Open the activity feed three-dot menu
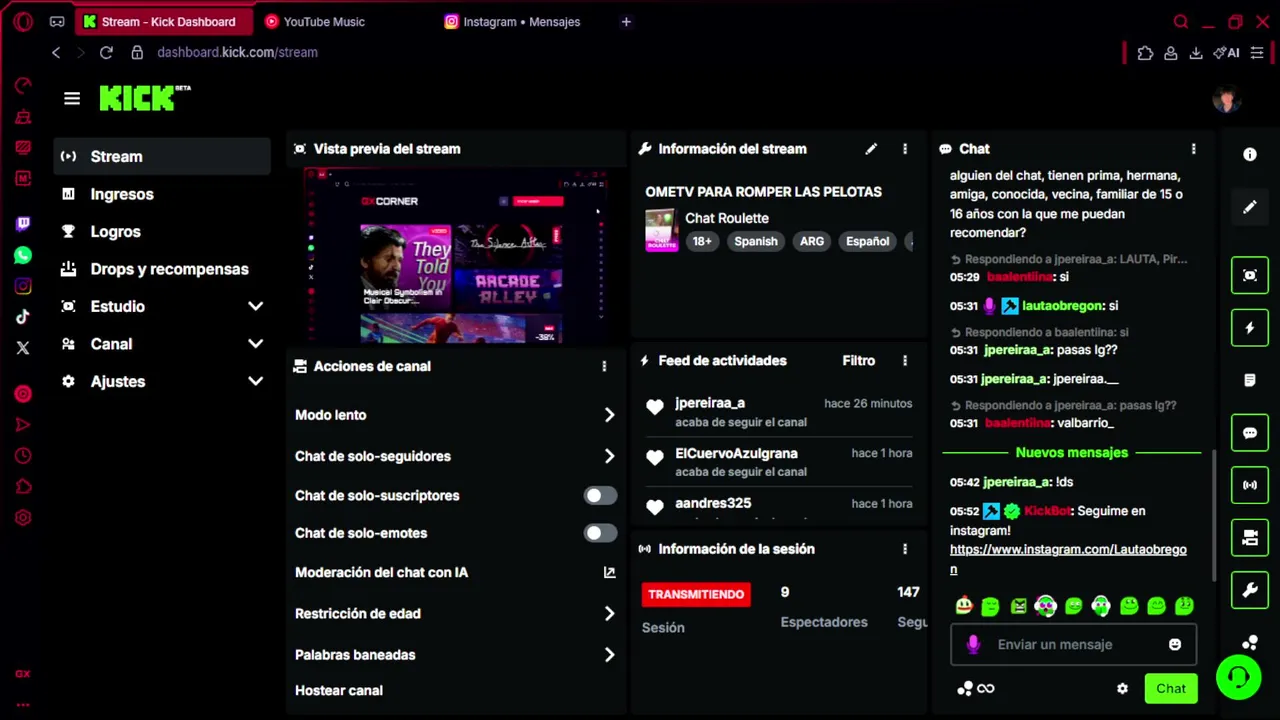 click(905, 361)
